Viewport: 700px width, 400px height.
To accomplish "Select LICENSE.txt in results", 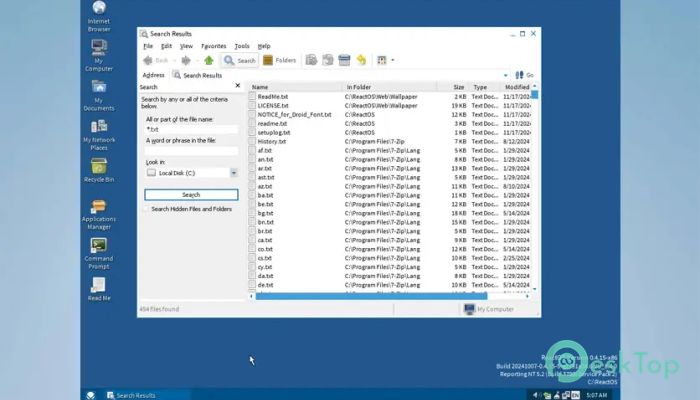I will tap(273, 106).
